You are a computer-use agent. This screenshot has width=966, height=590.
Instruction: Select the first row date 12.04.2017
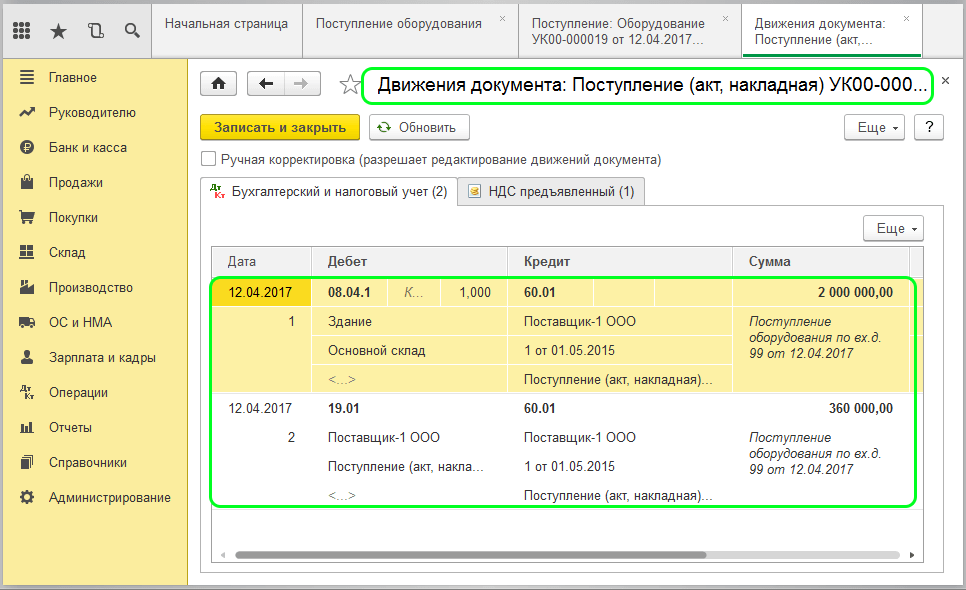pos(261,293)
